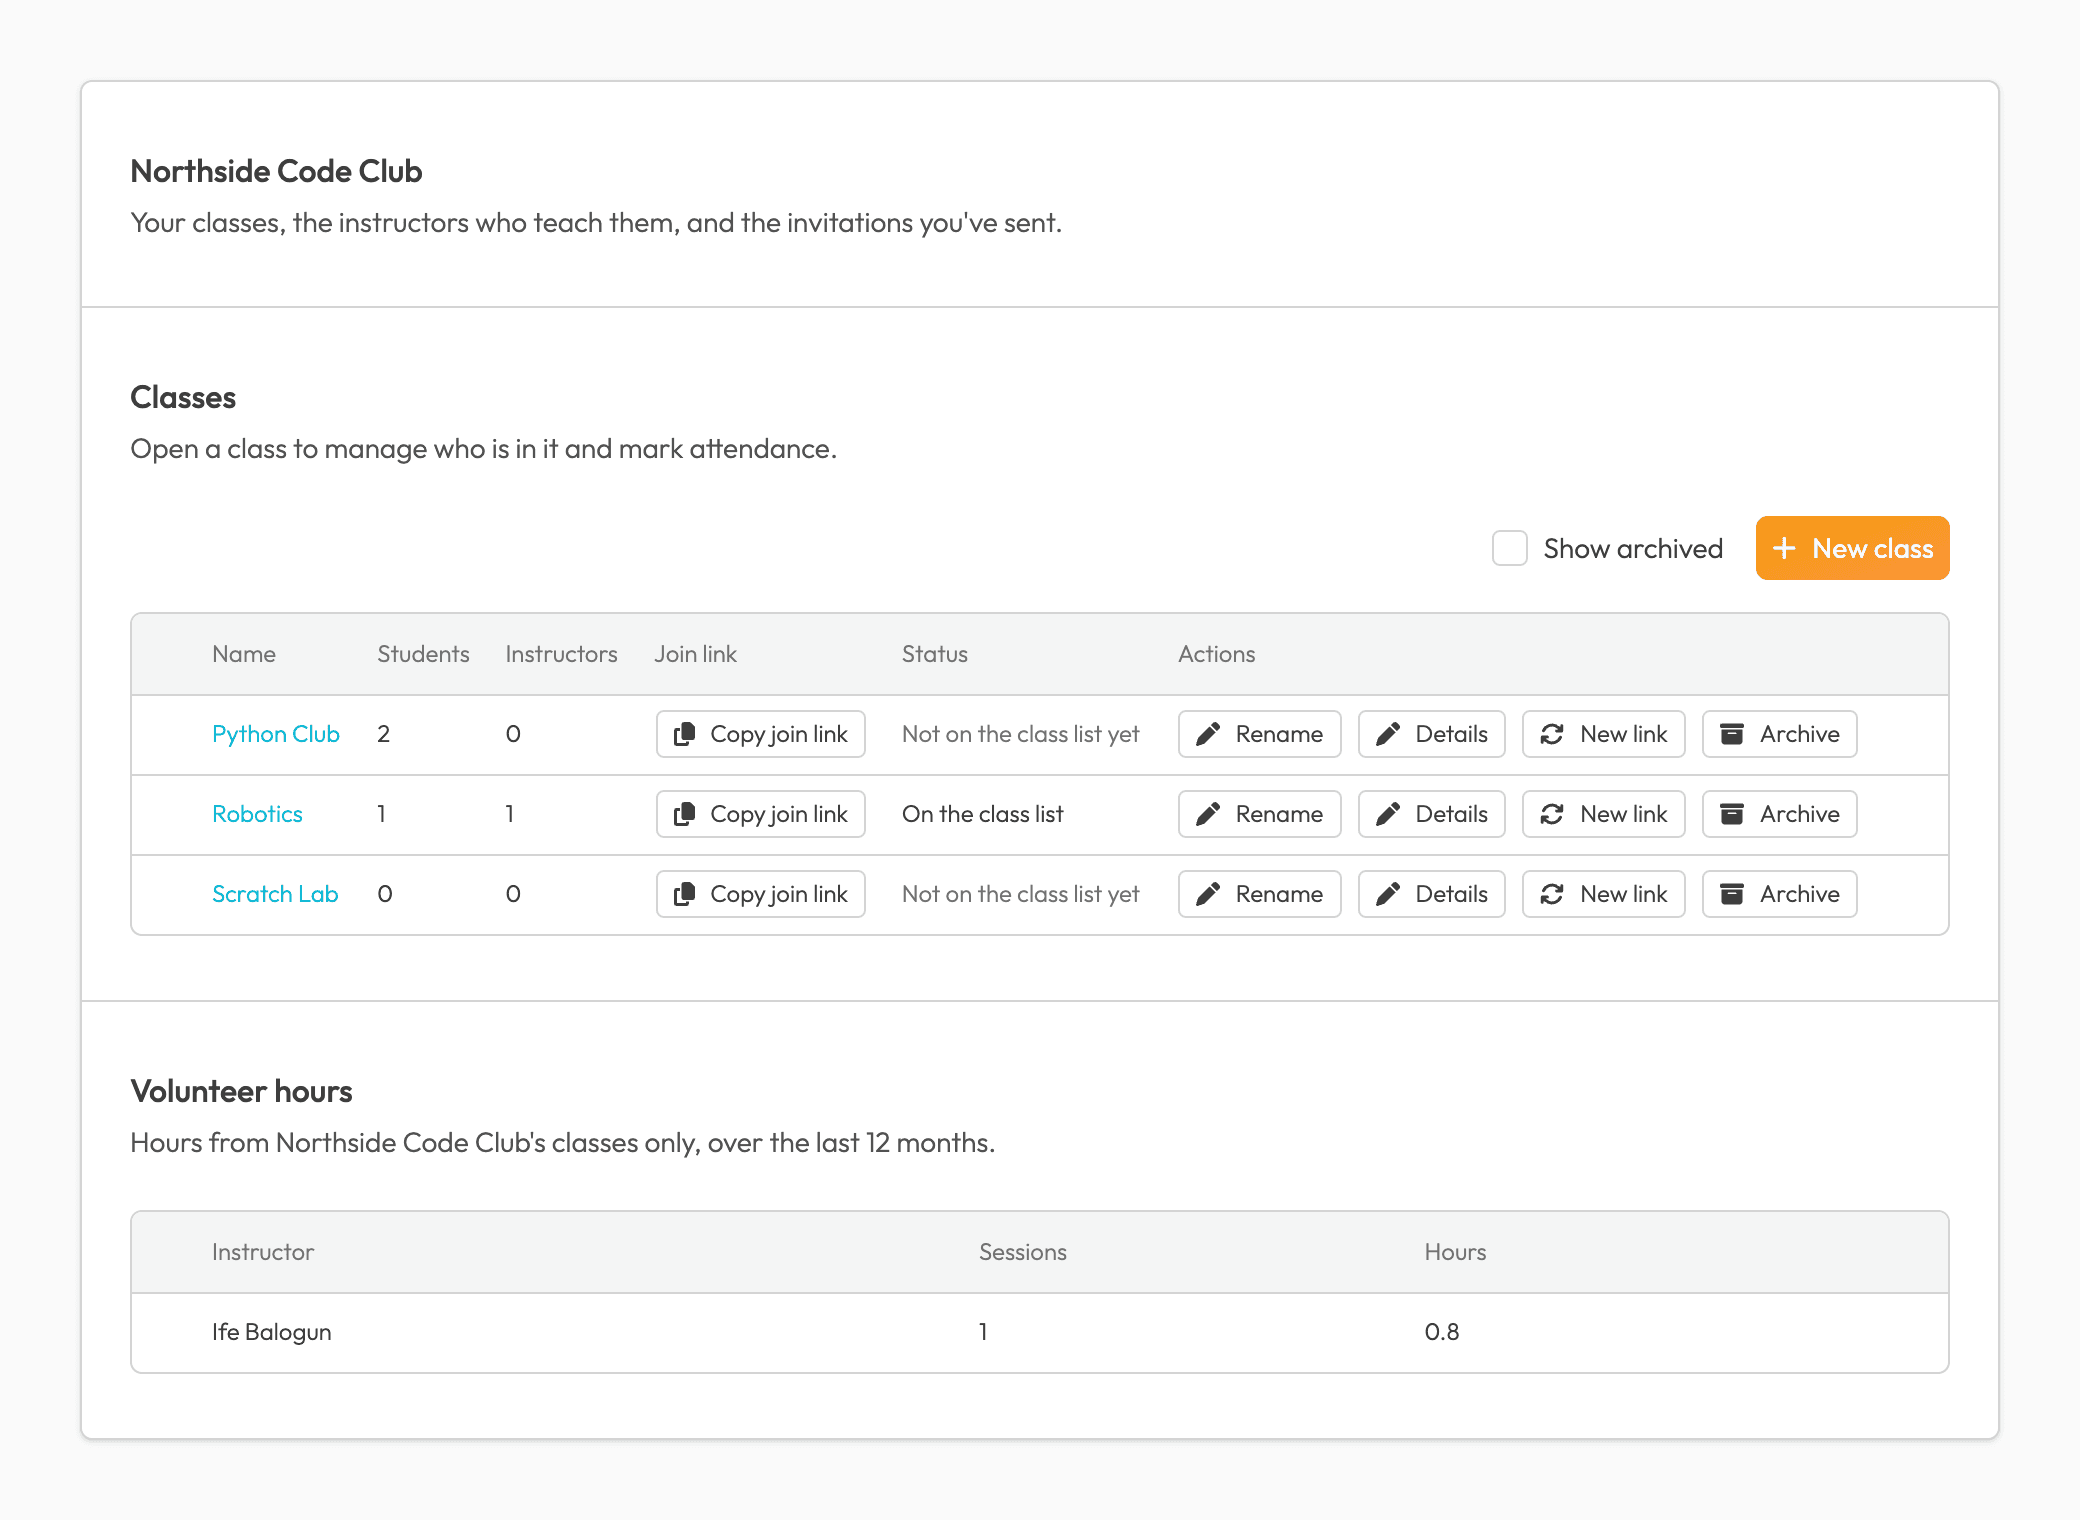Click the copy icon in Robotics row

pos(684,814)
